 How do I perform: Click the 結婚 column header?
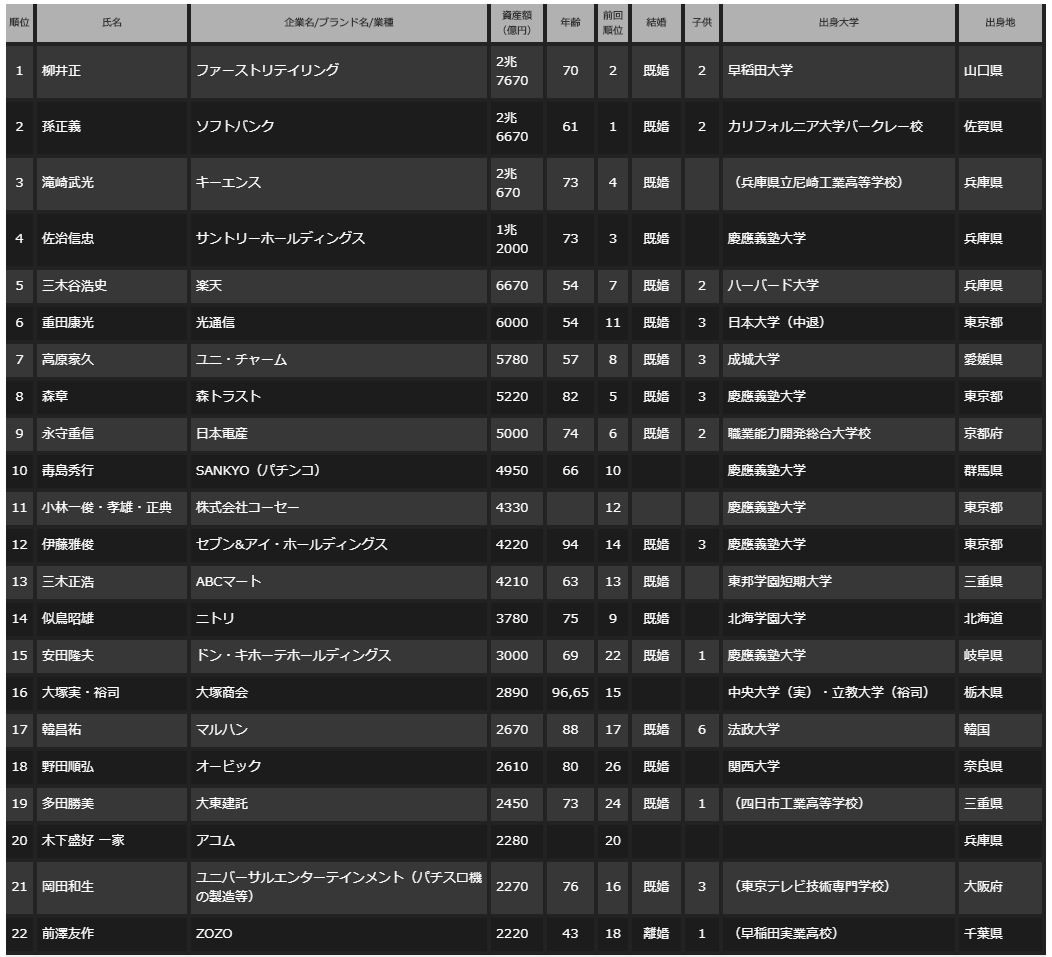click(x=656, y=23)
